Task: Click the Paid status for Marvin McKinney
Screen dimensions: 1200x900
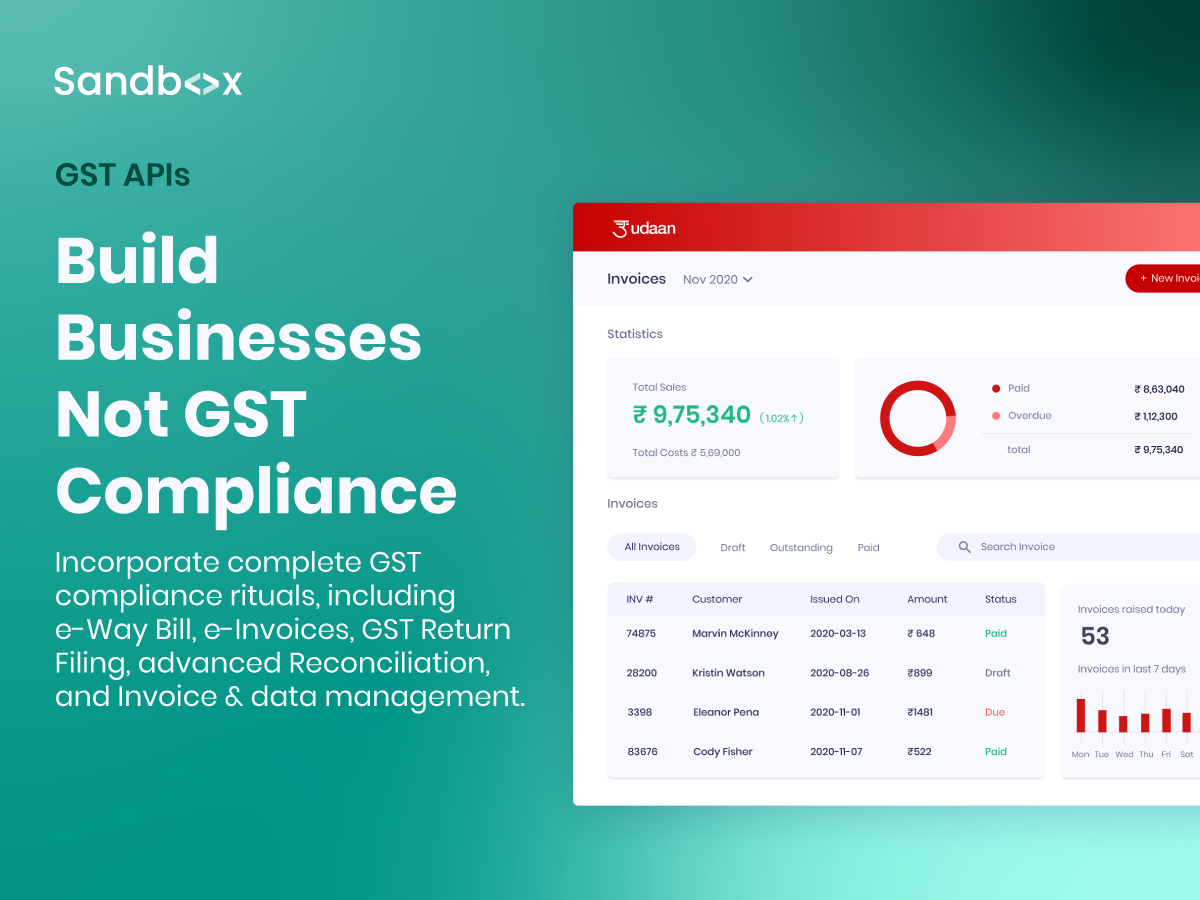Action: (x=996, y=634)
